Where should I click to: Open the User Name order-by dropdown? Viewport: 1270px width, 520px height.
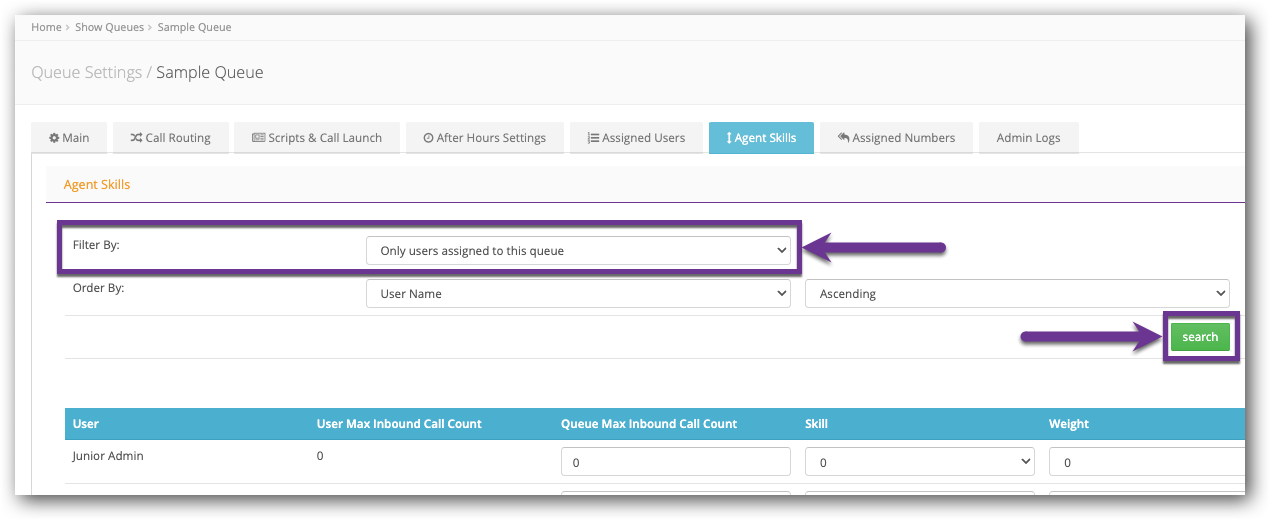[578, 294]
